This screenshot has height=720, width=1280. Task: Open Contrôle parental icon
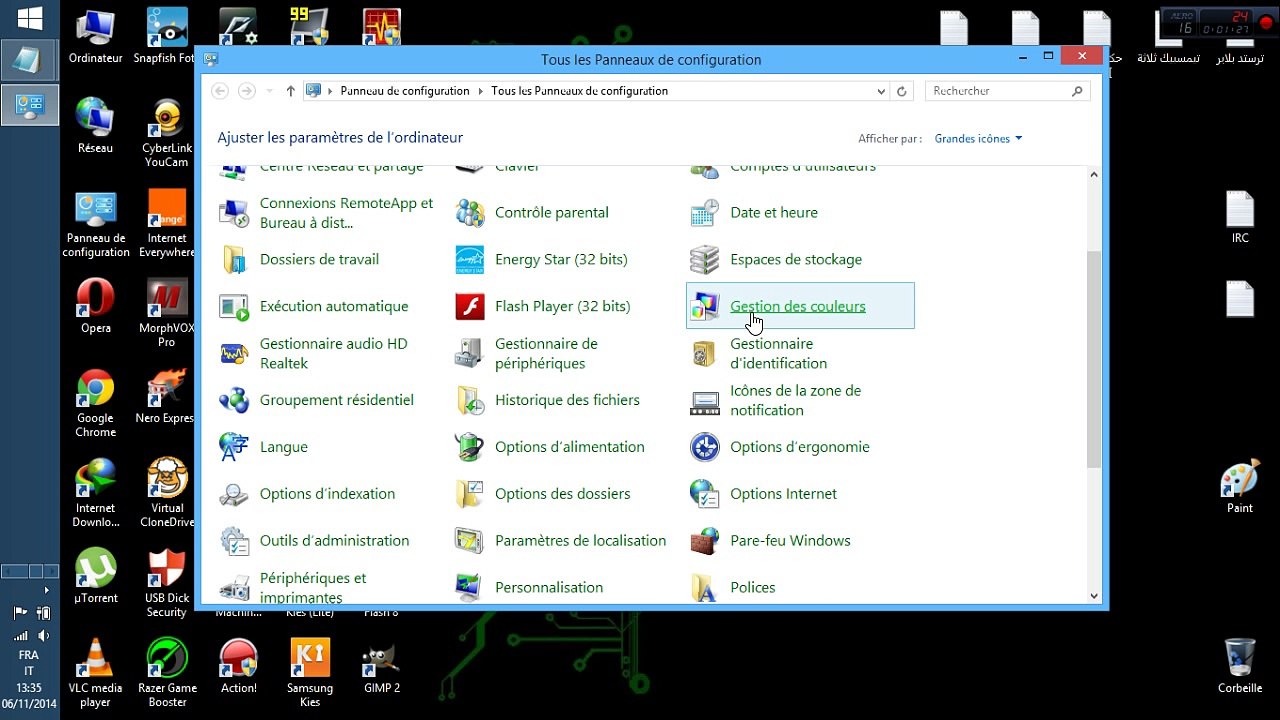click(x=470, y=212)
